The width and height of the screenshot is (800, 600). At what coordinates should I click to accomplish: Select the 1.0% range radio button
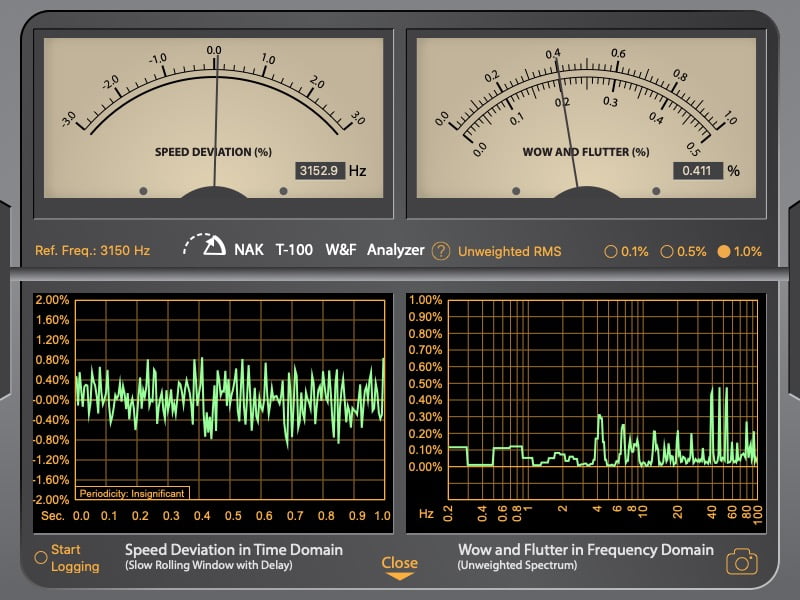tap(723, 252)
